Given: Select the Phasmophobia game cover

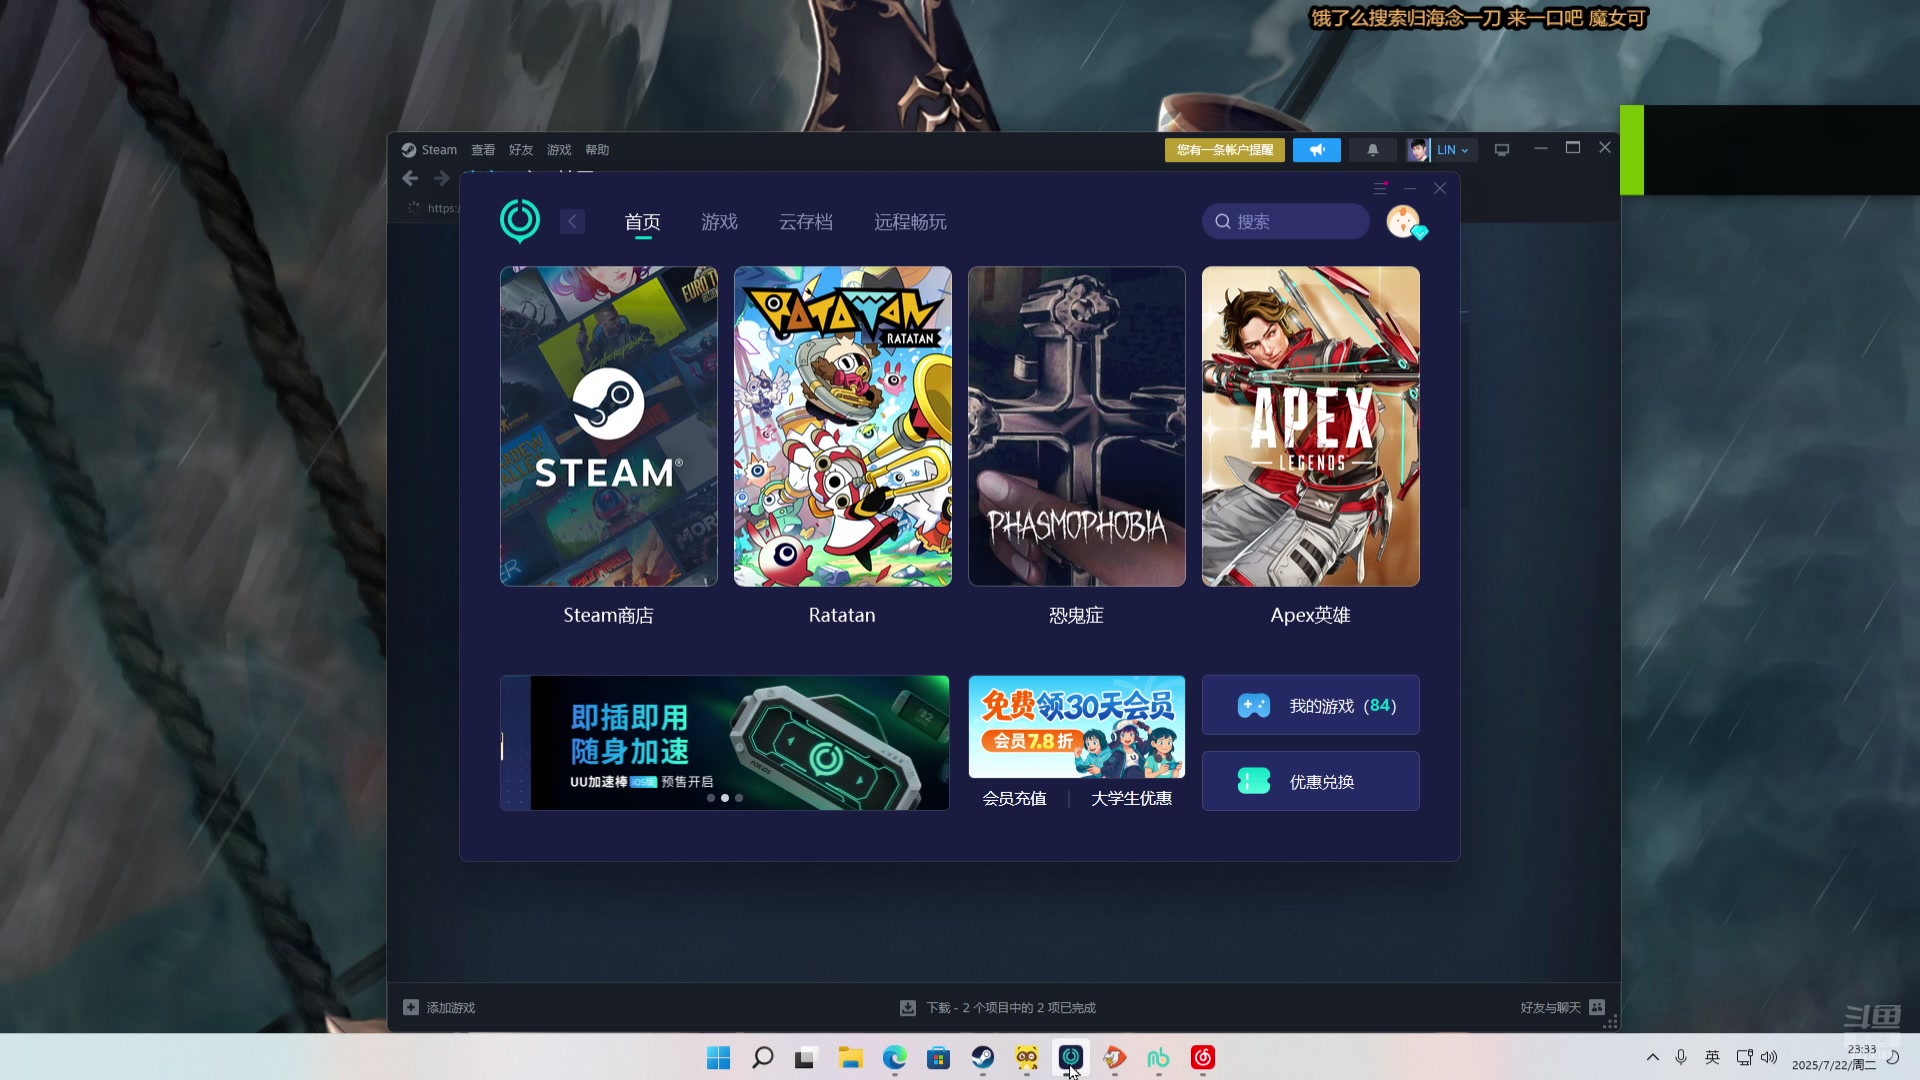Looking at the screenshot, I should [x=1077, y=426].
